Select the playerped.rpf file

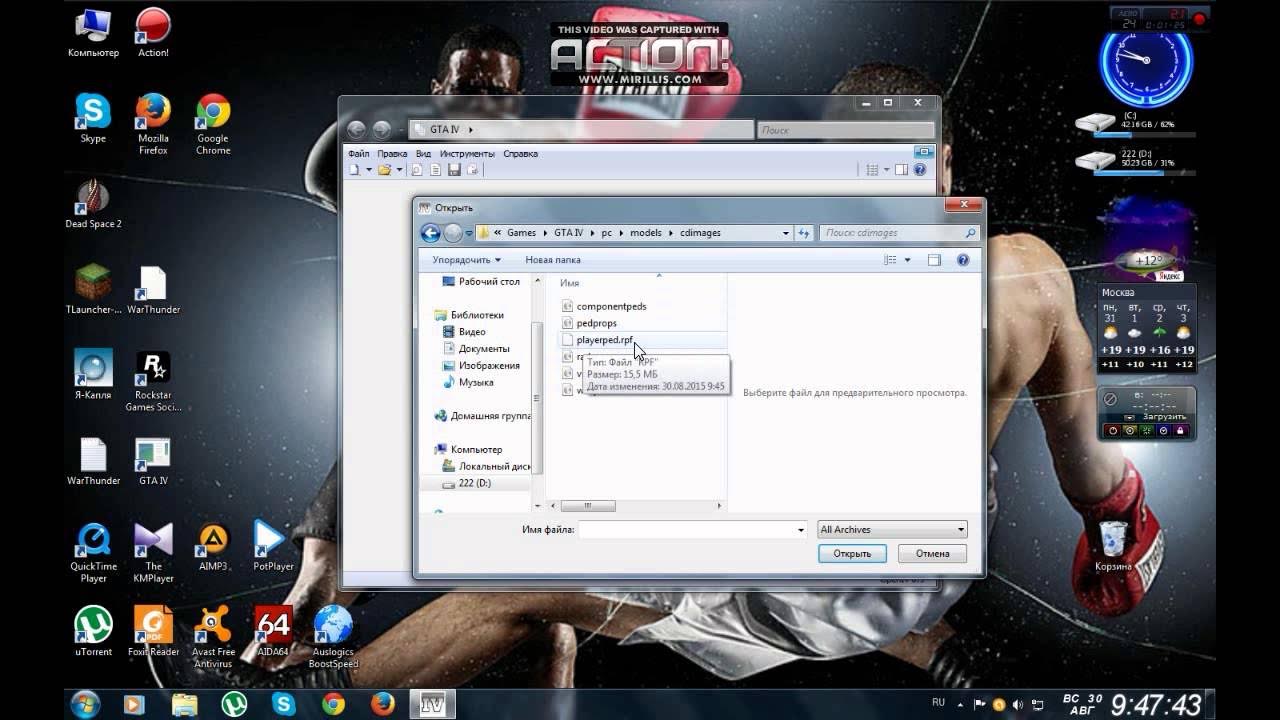[597, 340]
